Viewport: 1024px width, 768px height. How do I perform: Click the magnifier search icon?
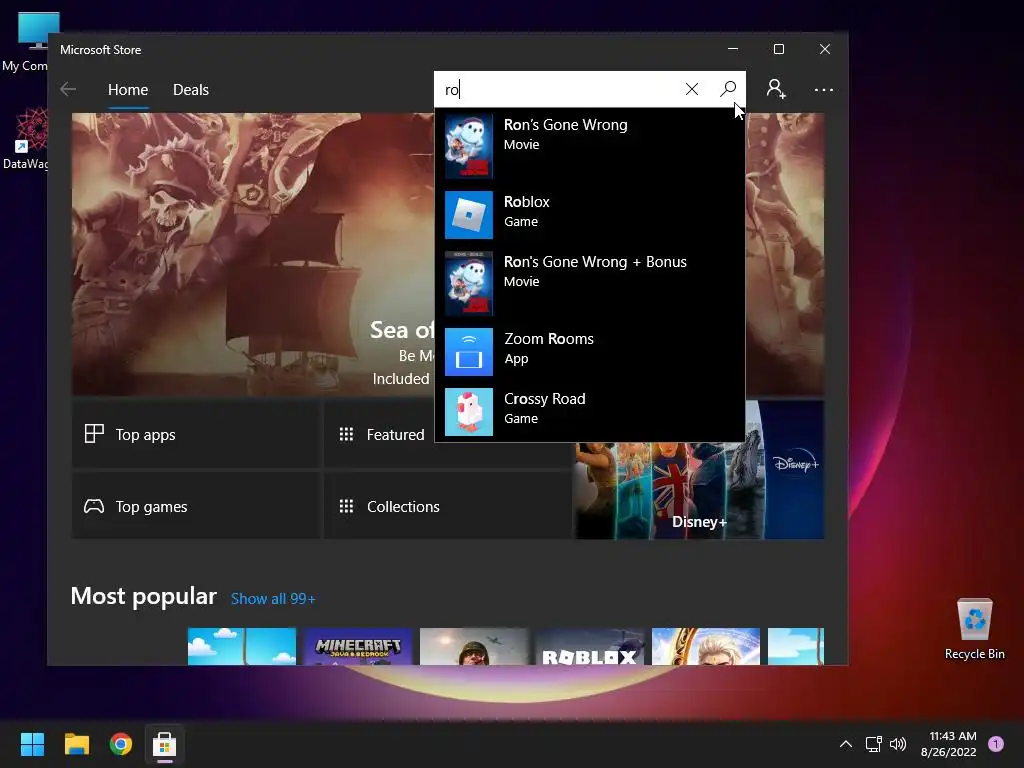coord(728,89)
